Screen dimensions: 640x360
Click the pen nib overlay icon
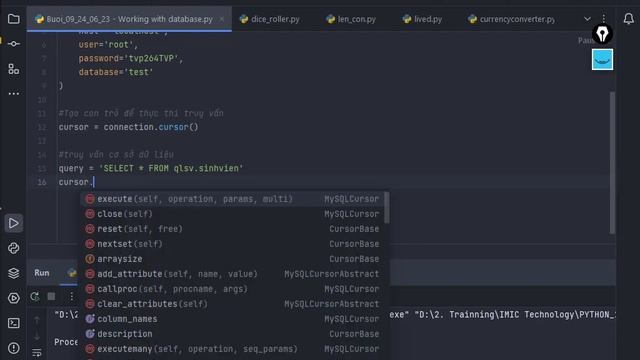pyautogui.click(x=602, y=34)
